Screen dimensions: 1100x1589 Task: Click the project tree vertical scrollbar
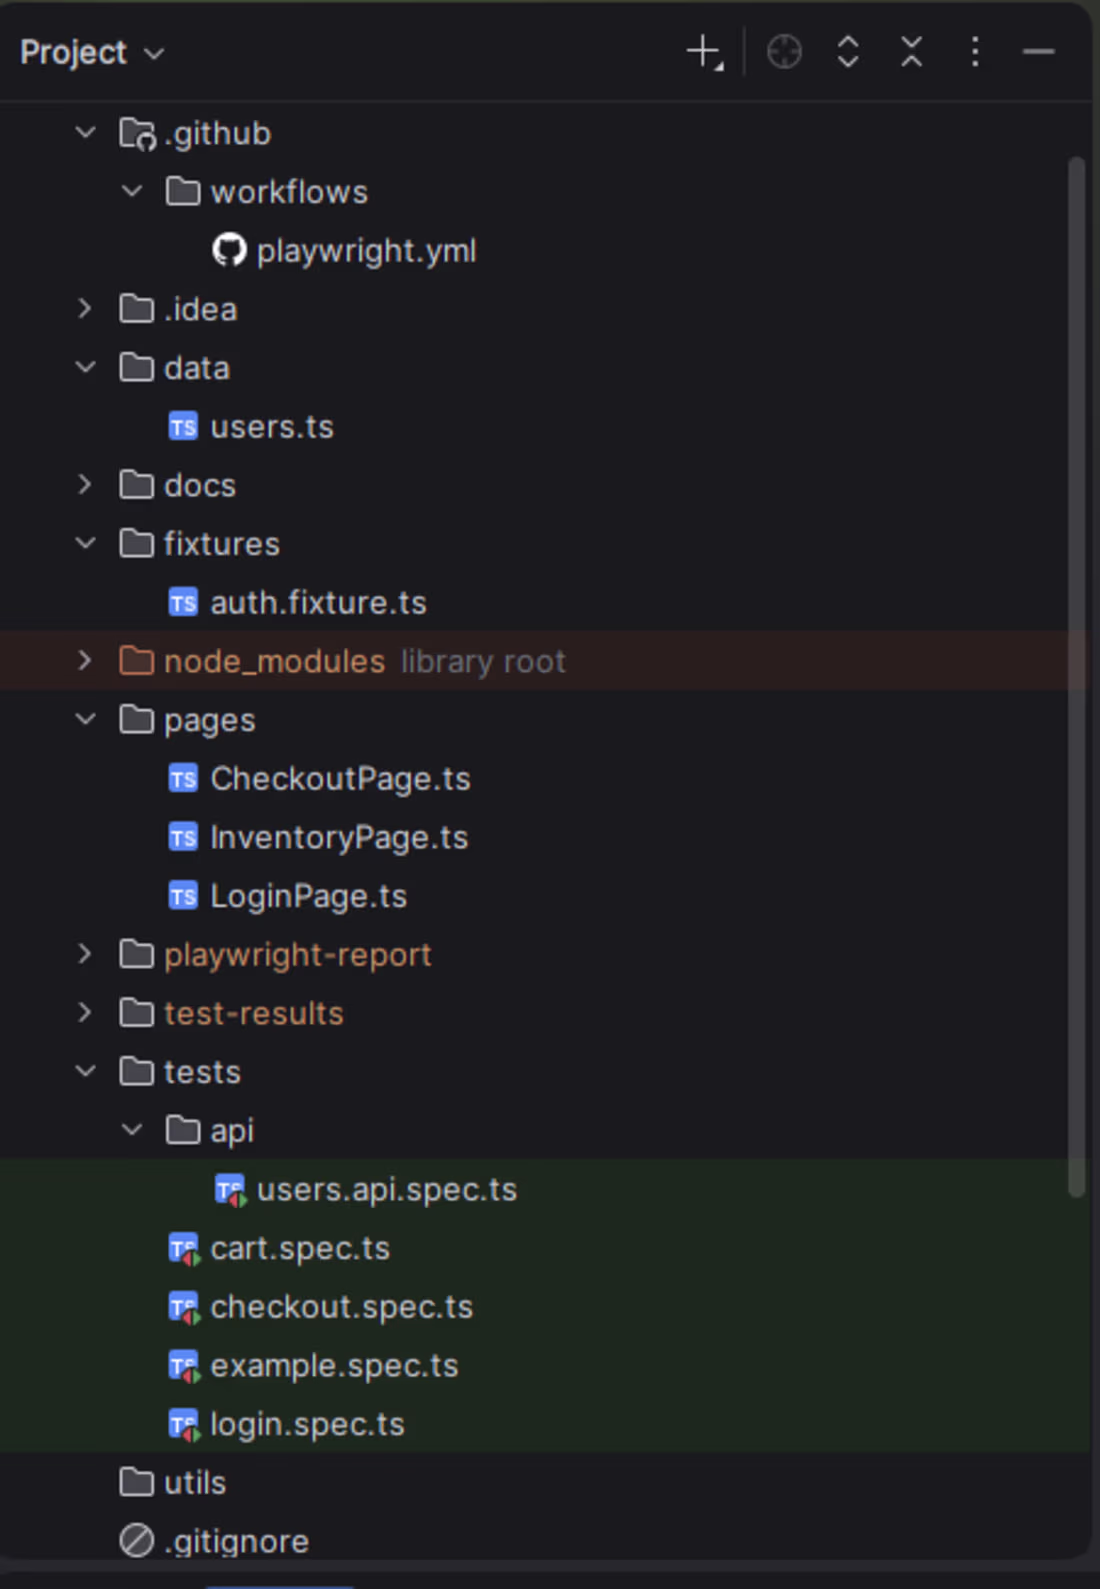tap(1076, 676)
